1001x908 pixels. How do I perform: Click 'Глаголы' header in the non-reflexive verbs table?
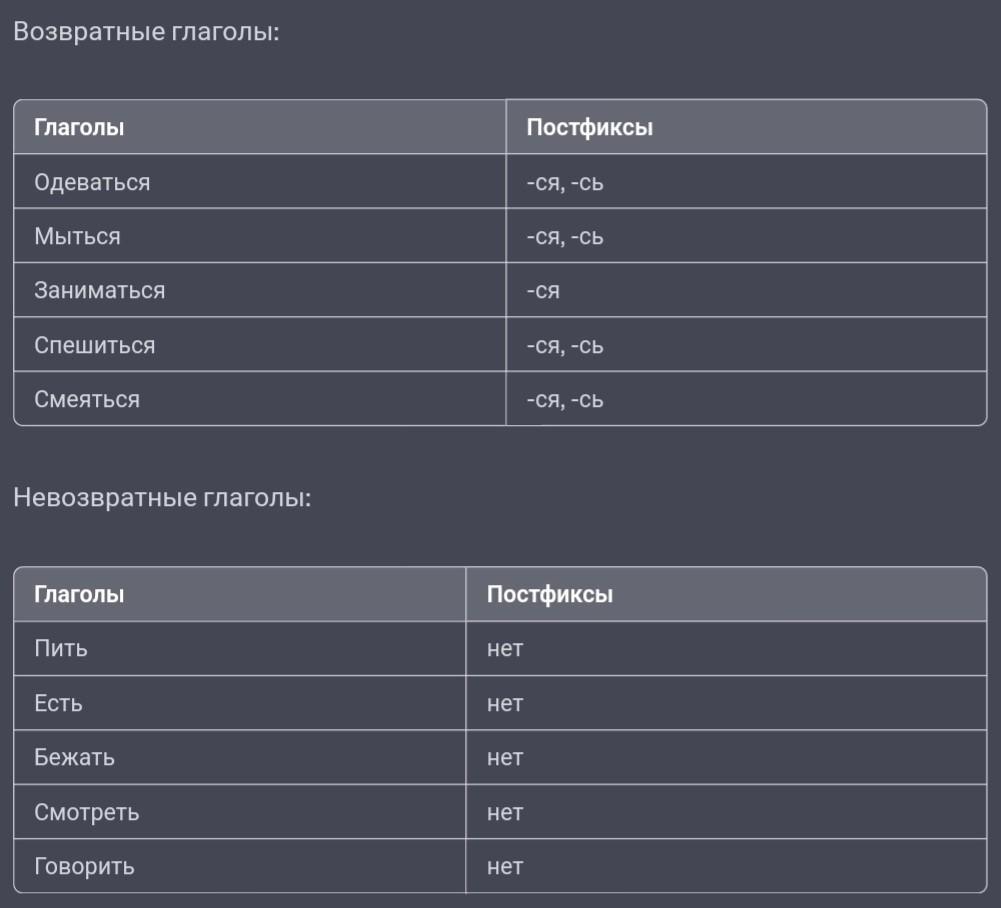(79, 594)
